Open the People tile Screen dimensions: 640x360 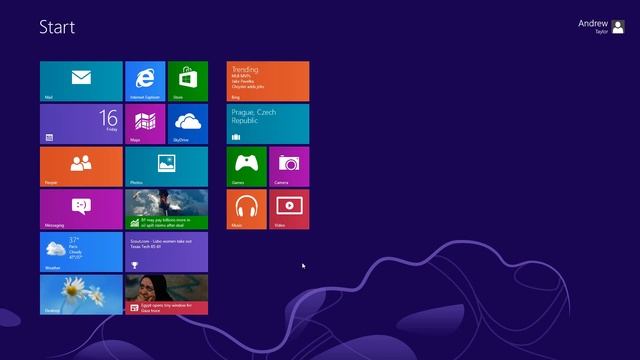click(81, 167)
